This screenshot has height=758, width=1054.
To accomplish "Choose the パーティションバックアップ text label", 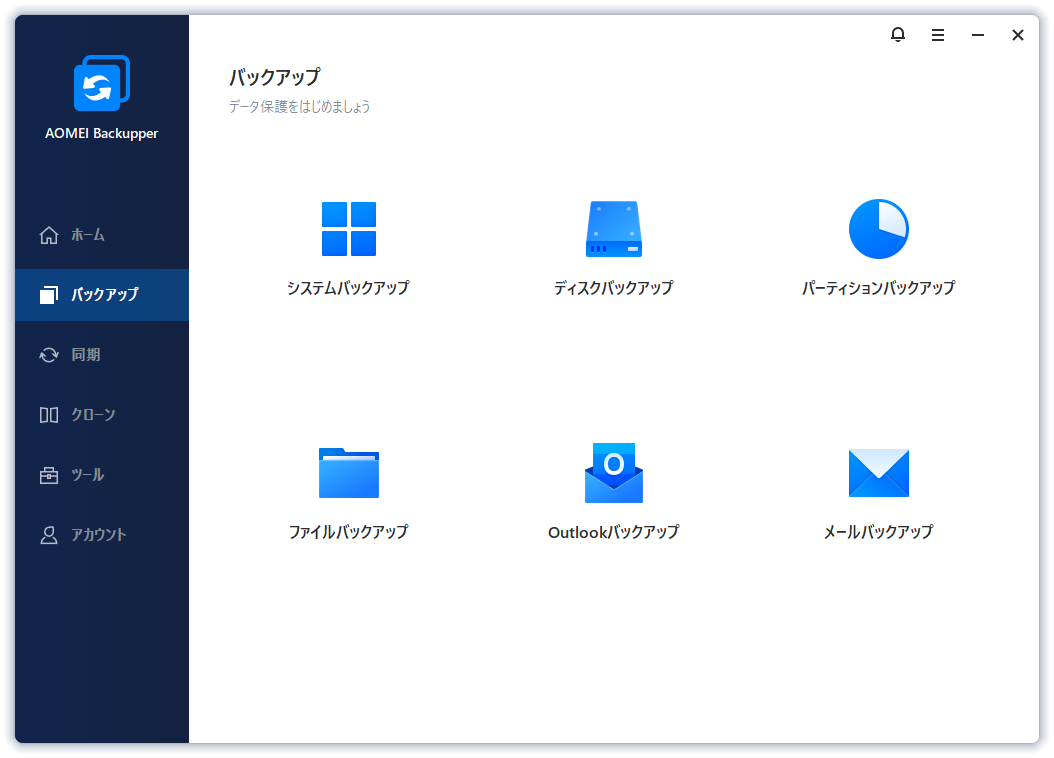I will point(878,288).
